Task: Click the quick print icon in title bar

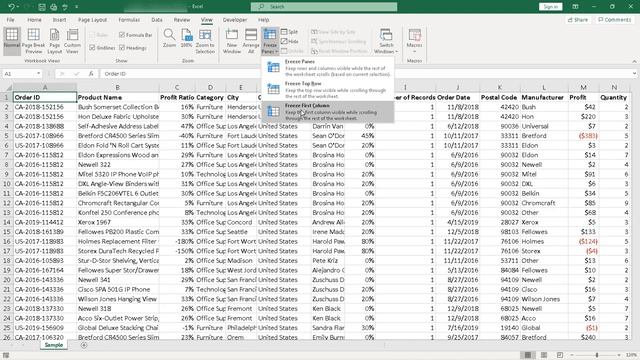Action: point(53,7)
